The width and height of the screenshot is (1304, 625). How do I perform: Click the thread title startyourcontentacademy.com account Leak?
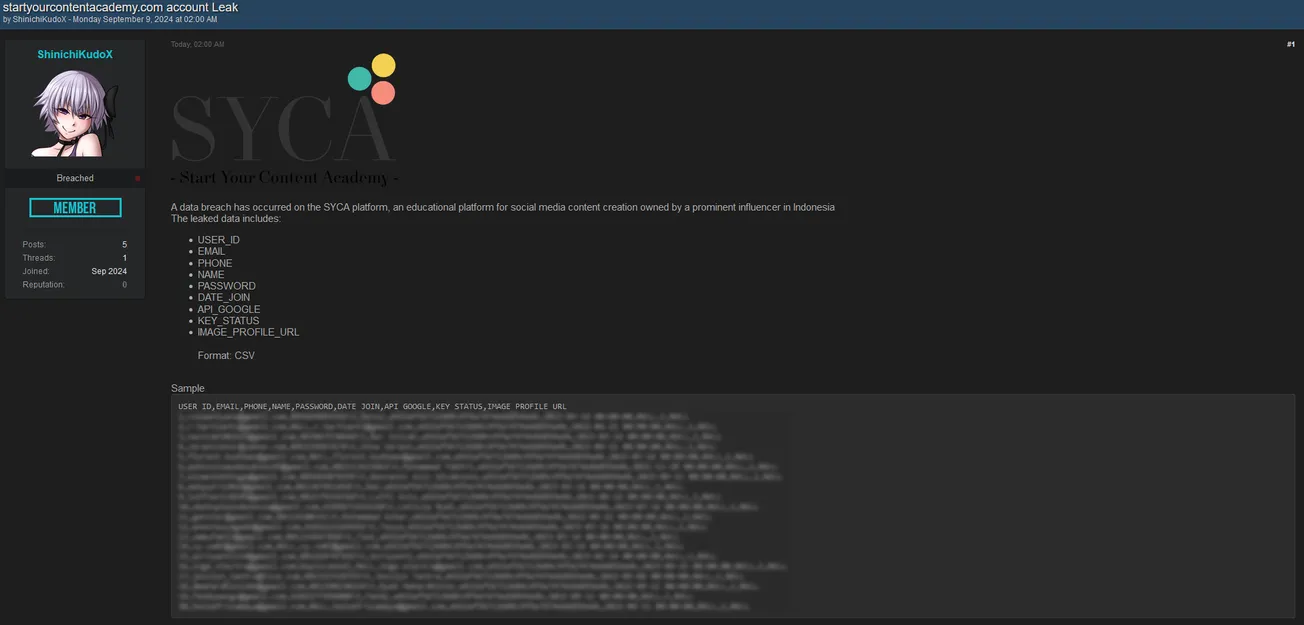point(120,7)
